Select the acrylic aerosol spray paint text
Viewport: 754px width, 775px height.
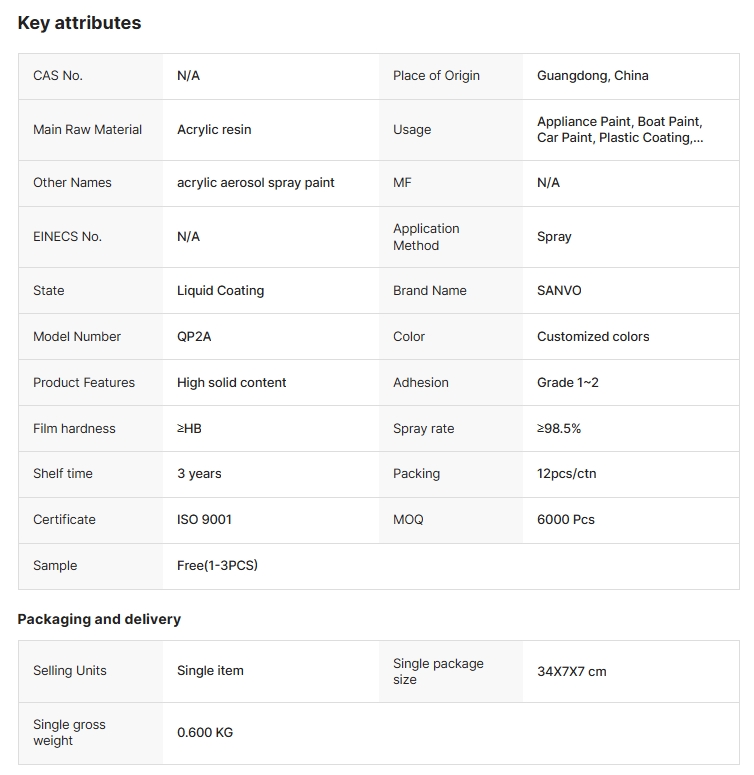[255, 183]
